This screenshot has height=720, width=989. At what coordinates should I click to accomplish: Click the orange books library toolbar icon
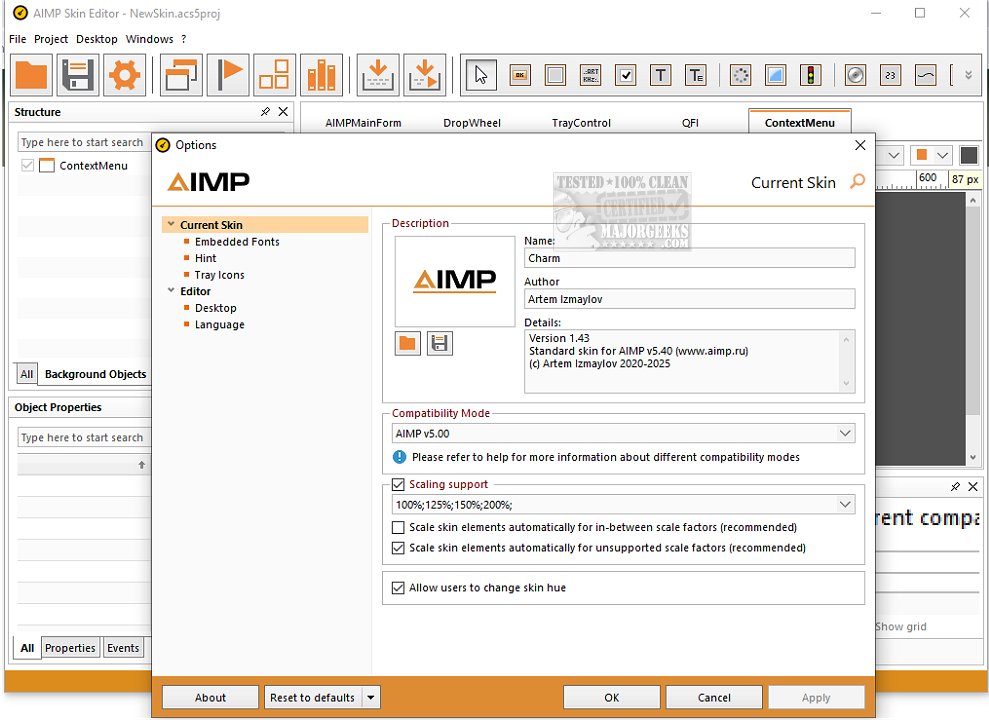[x=321, y=75]
